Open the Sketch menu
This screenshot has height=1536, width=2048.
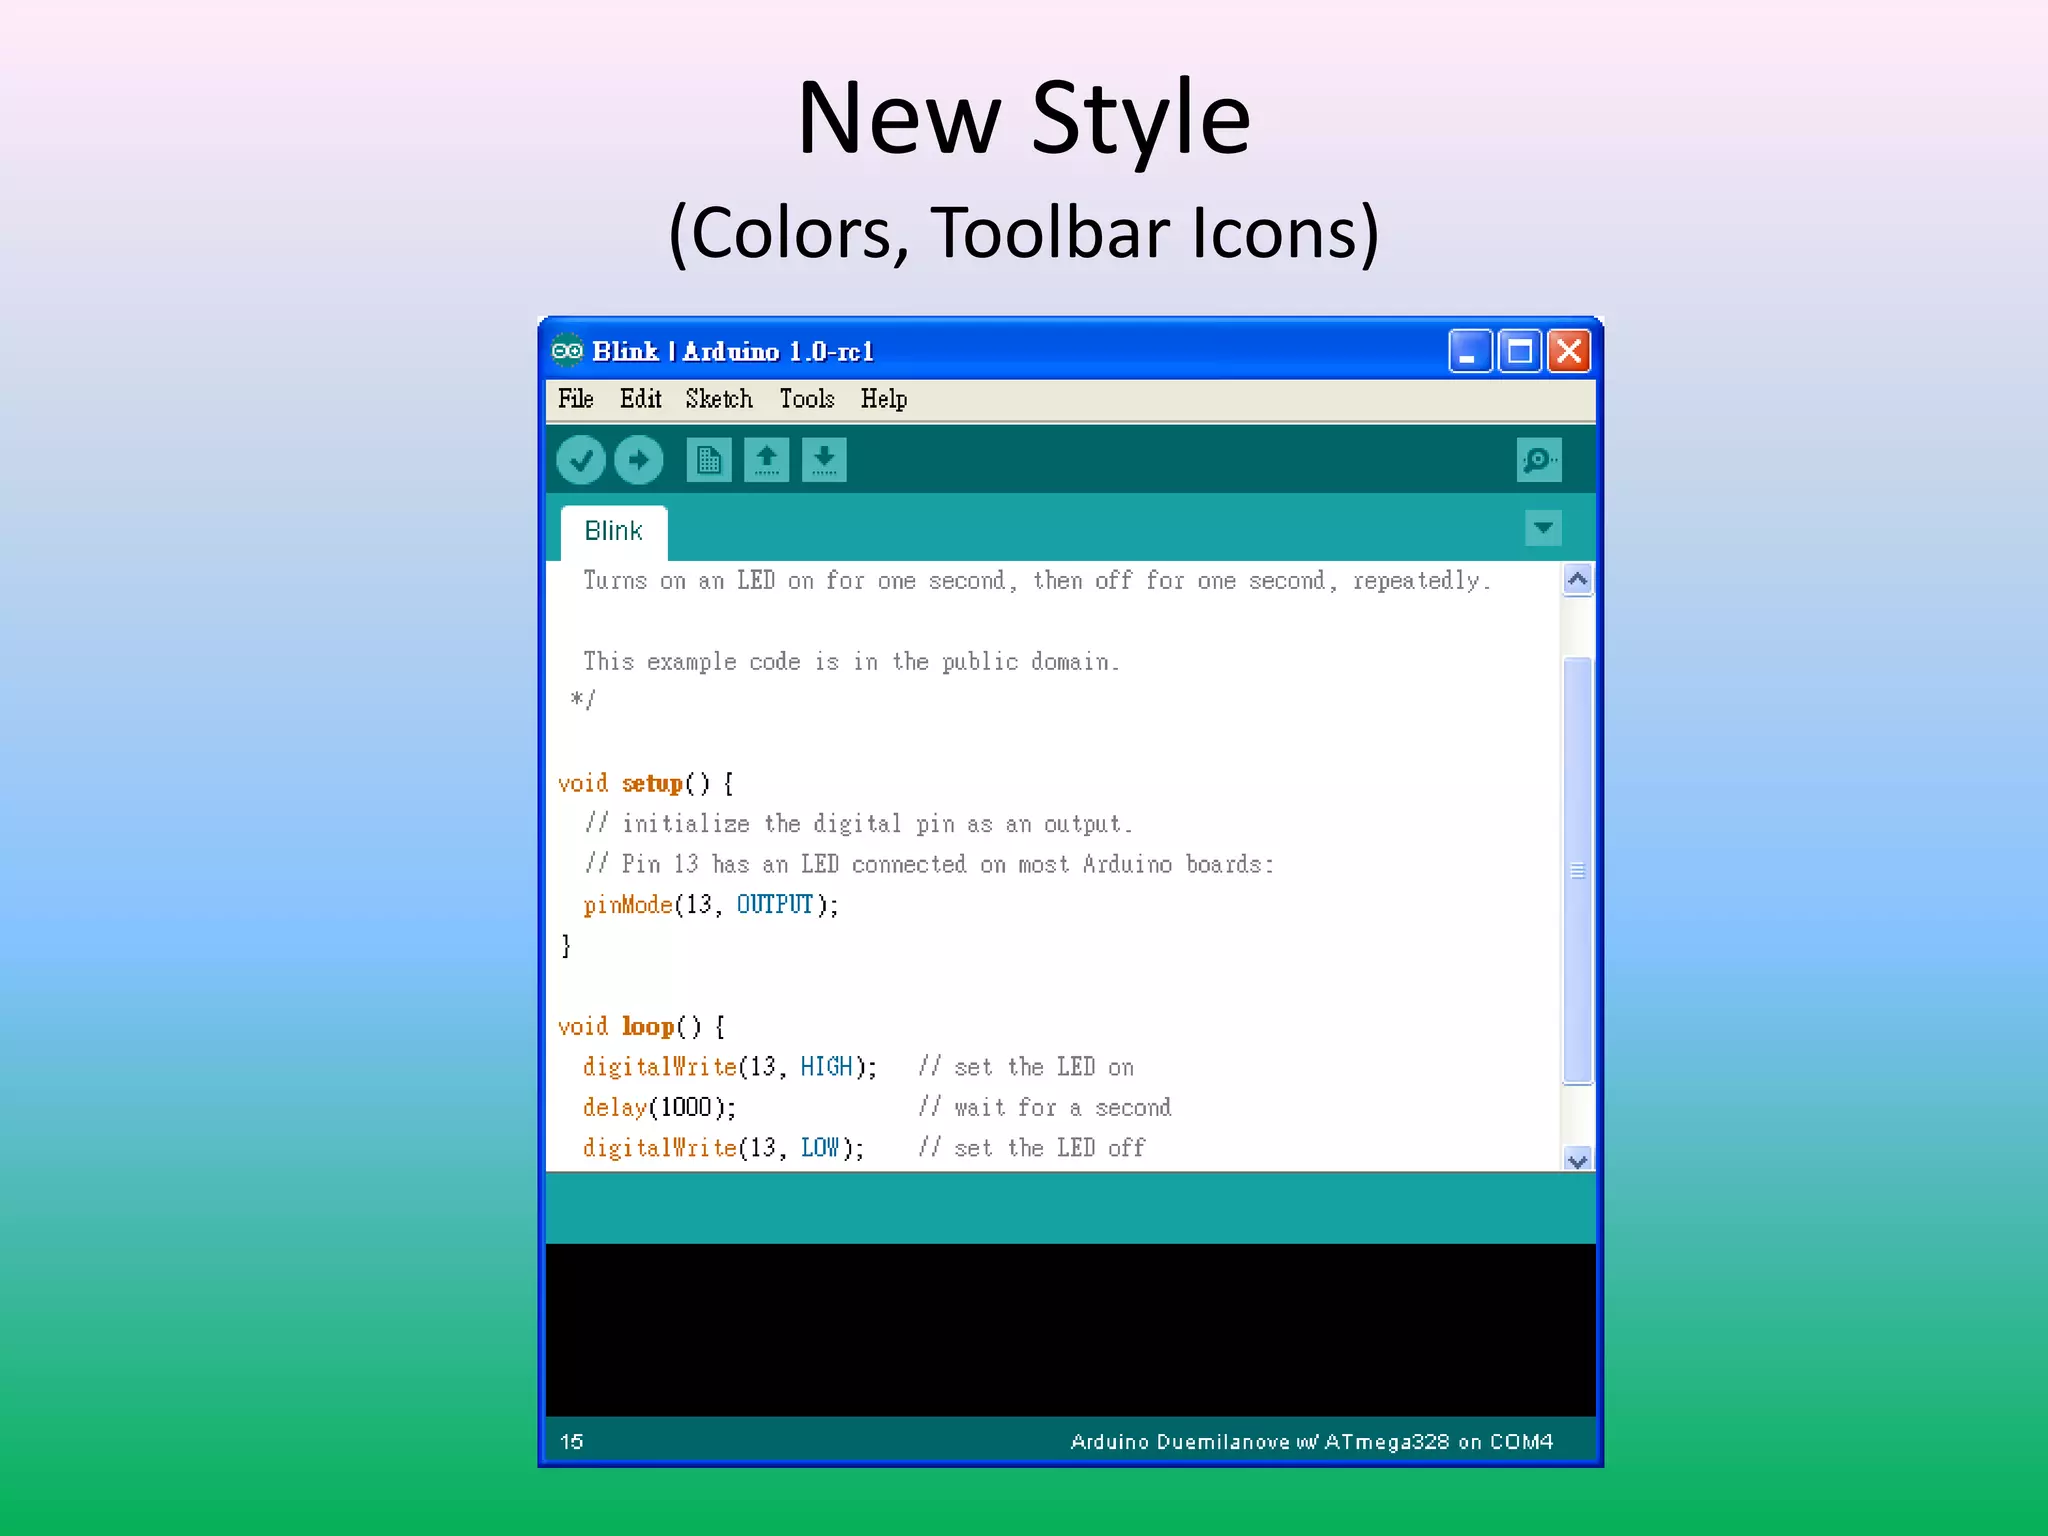[719, 399]
